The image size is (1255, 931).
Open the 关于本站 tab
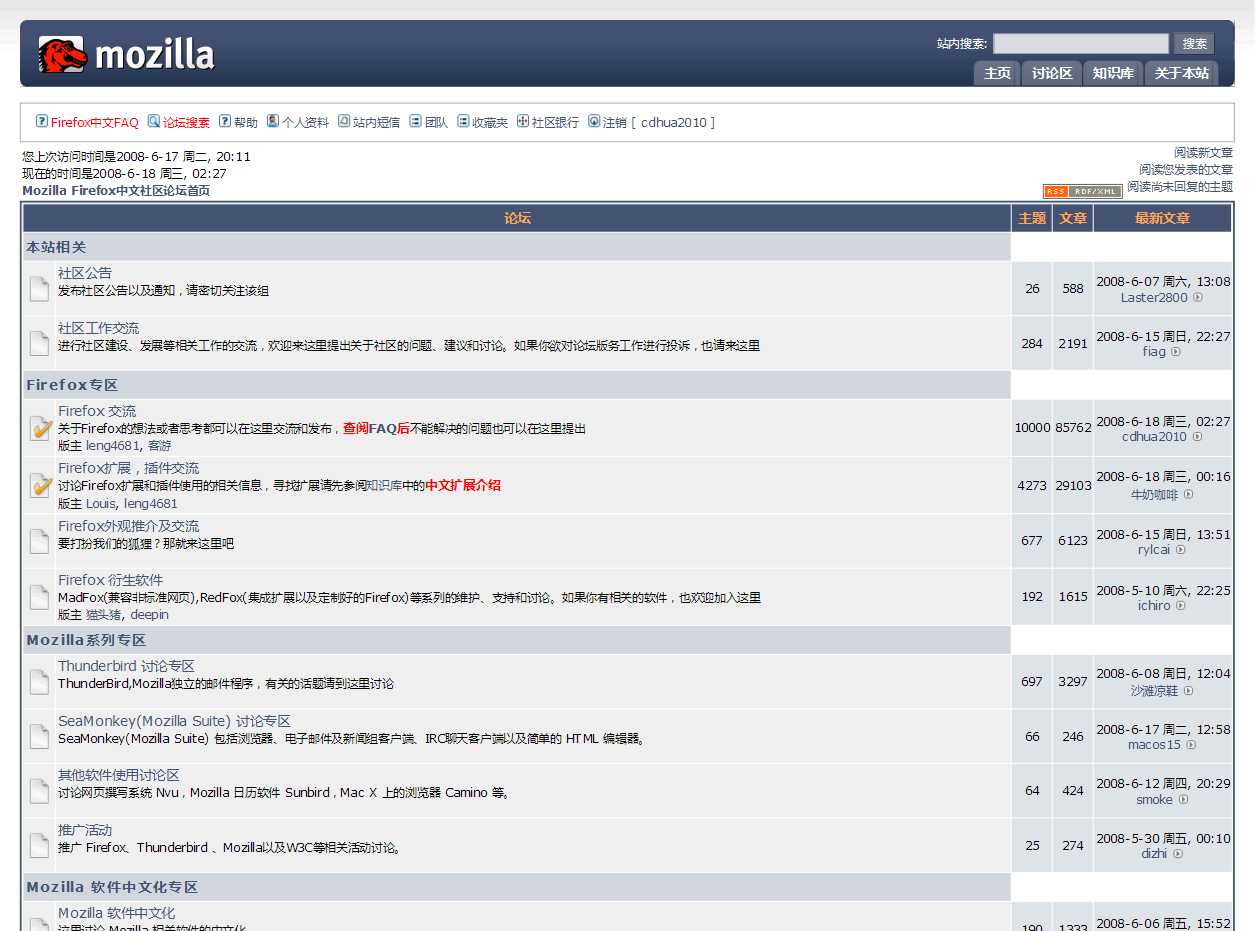(1181, 73)
